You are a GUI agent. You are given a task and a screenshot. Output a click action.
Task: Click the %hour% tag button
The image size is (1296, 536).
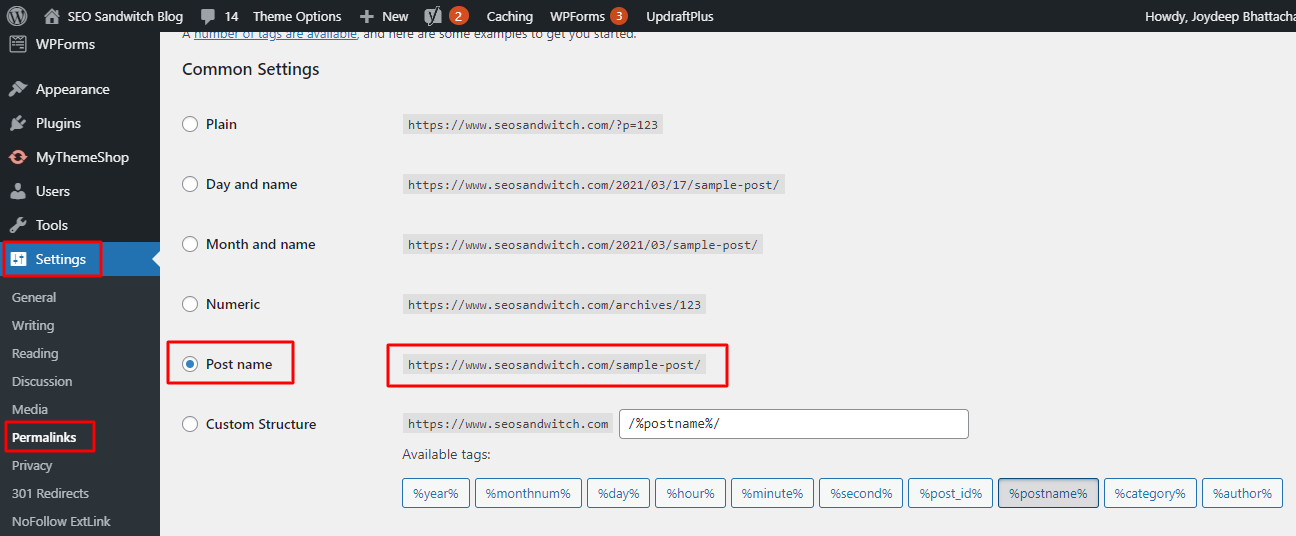[691, 493]
